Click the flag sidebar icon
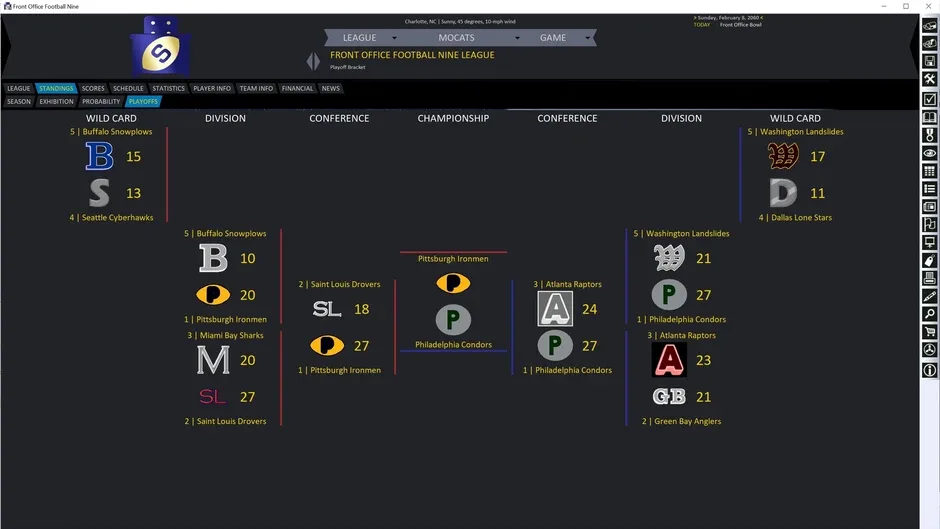The width and height of the screenshot is (940, 529). [x=929, y=224]
